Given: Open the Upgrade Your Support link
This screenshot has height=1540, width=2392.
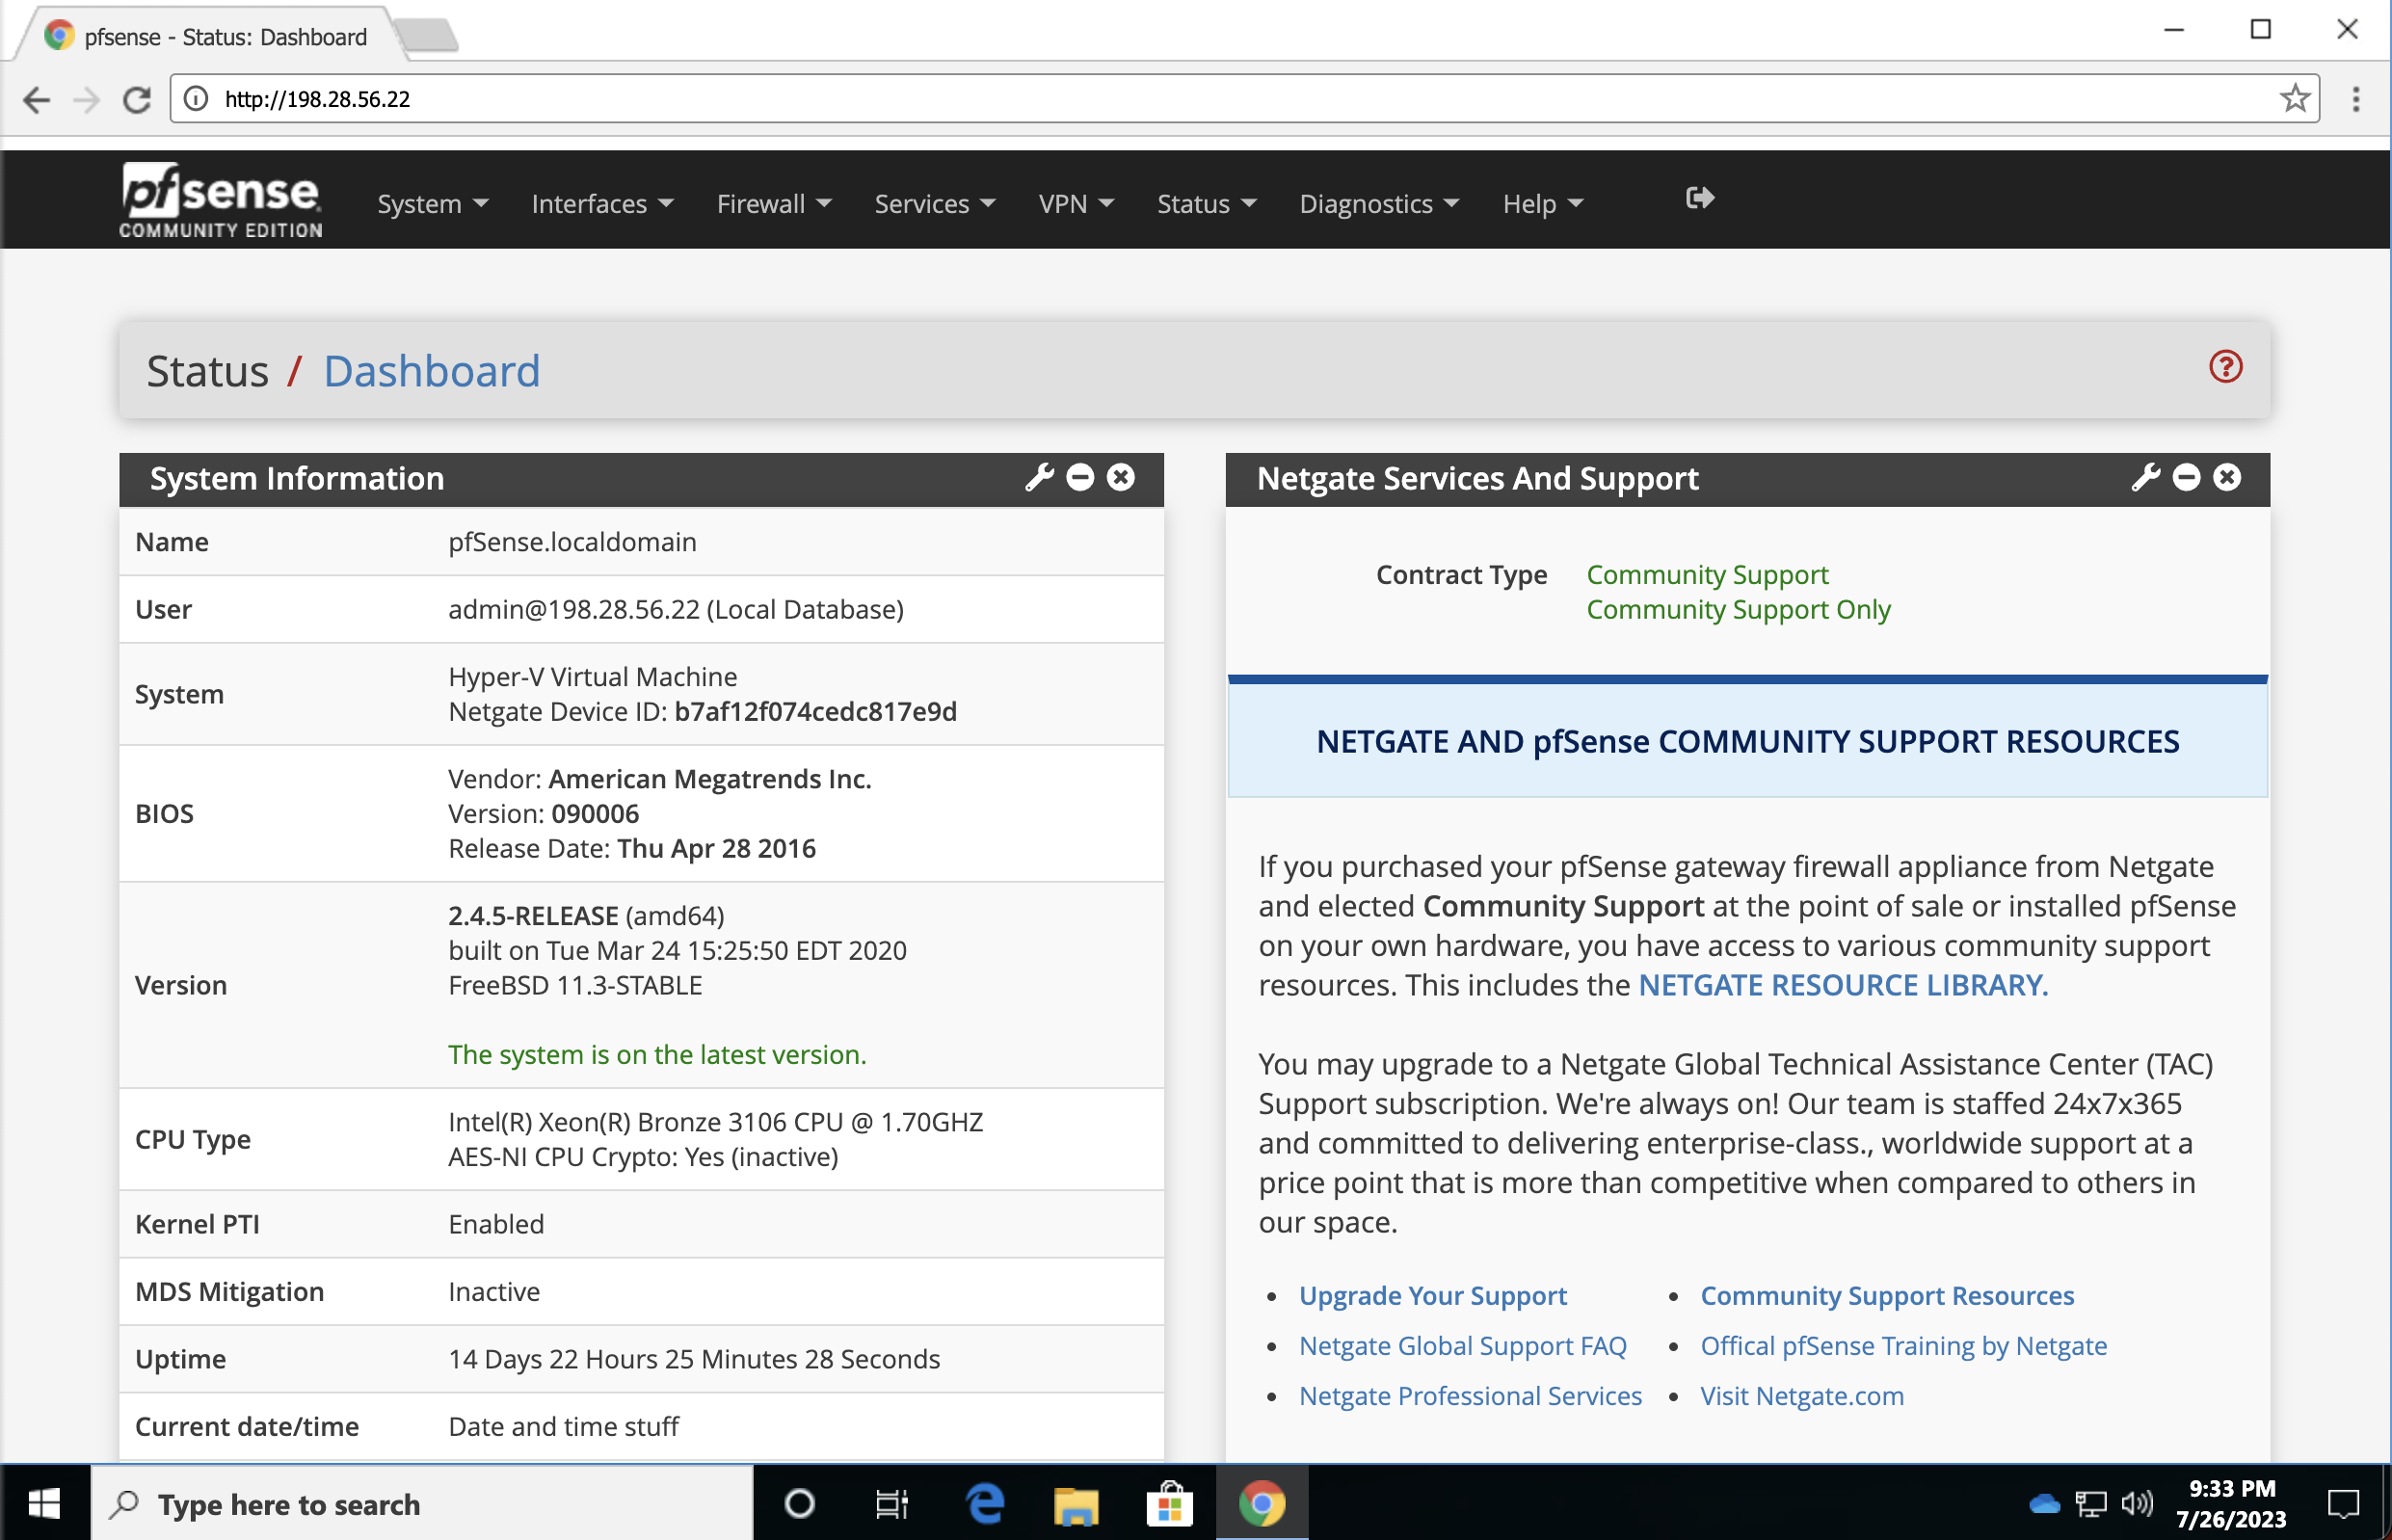Looking at the screenshot, I should (x=1432, y=1295).
